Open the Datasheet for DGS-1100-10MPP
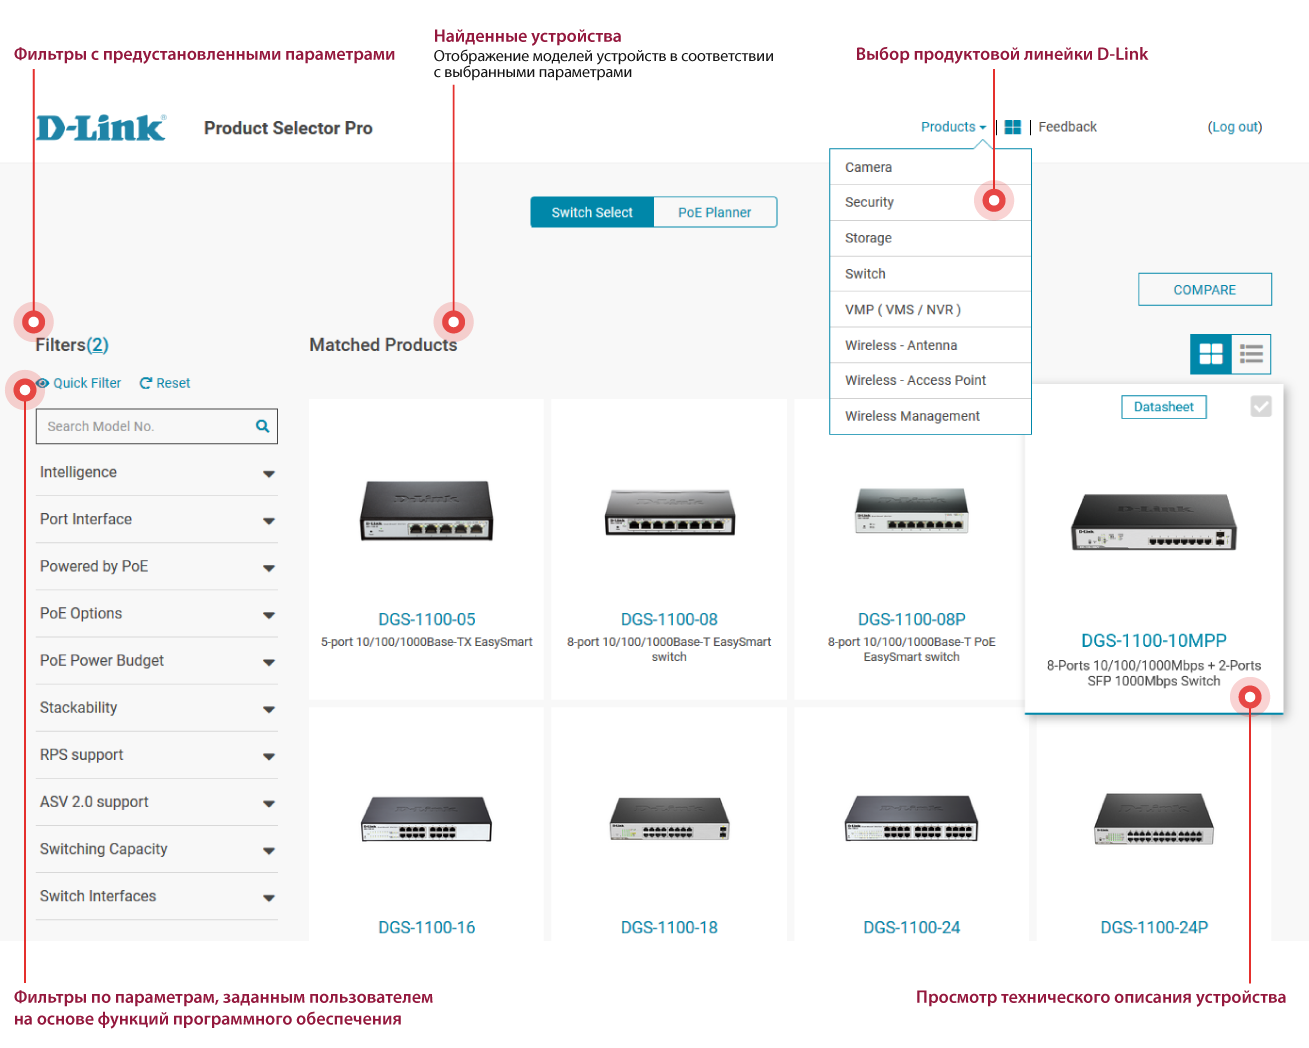1309x1048 pixels. coord(1163,407)
